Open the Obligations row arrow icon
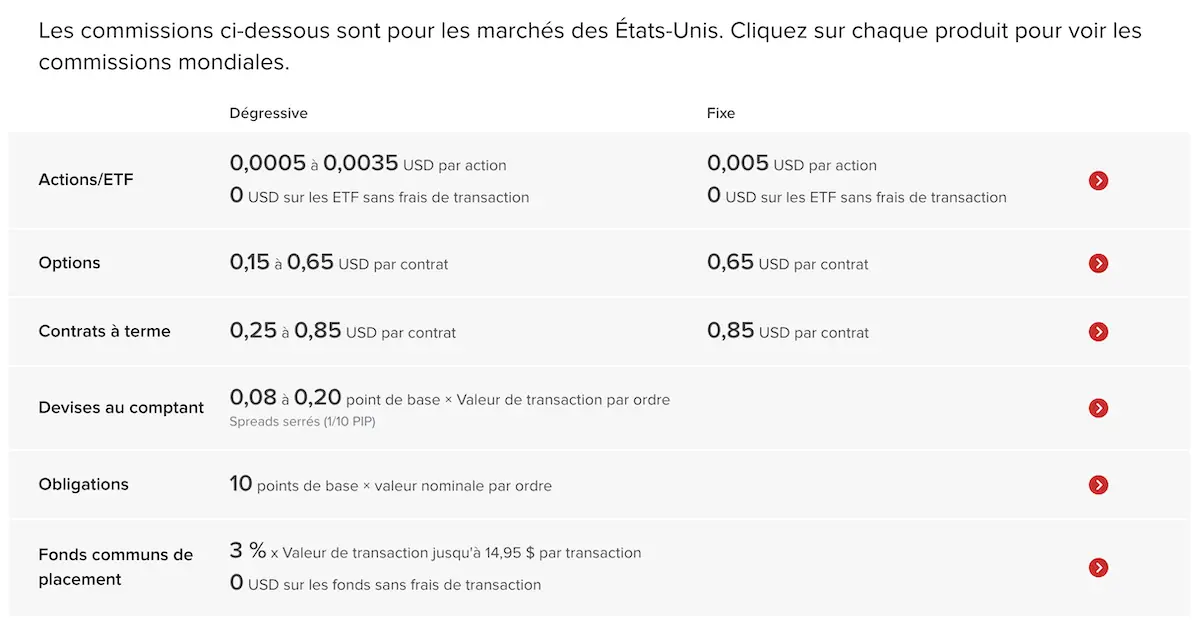The image size is (1200, 639). (x=1098, y=485)
